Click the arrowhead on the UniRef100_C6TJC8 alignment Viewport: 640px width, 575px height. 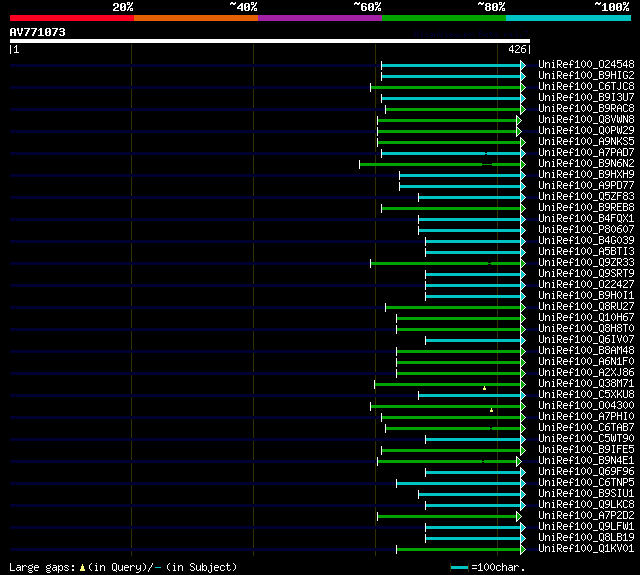(523, 87)
